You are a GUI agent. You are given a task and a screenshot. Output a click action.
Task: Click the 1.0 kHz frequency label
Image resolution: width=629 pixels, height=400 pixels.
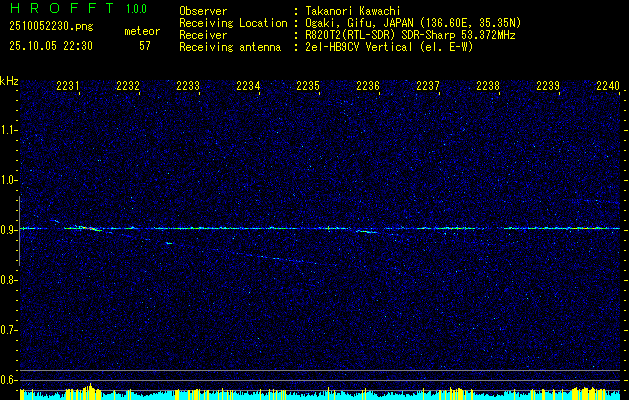pos(8,180)
